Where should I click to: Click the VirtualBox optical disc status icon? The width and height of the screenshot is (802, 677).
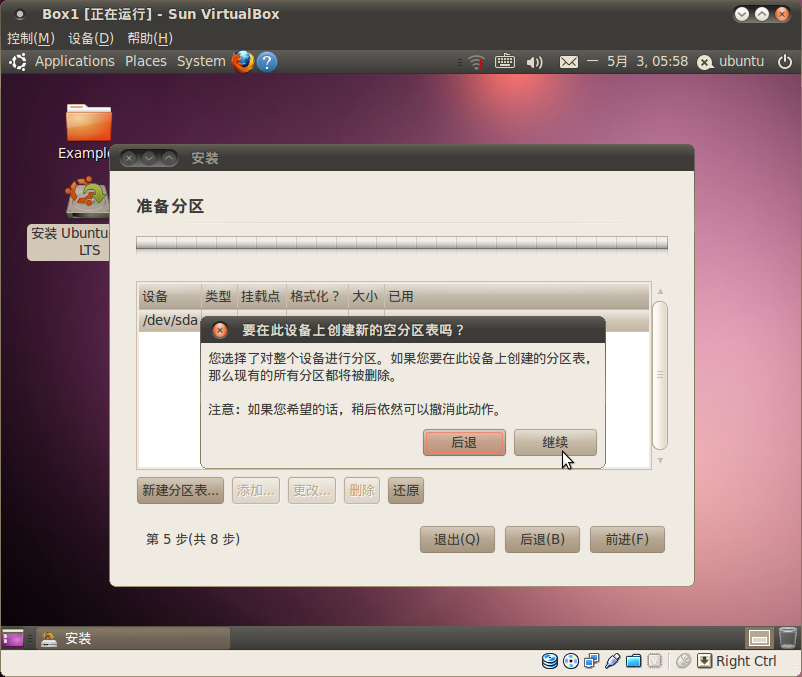pos(571,661)
